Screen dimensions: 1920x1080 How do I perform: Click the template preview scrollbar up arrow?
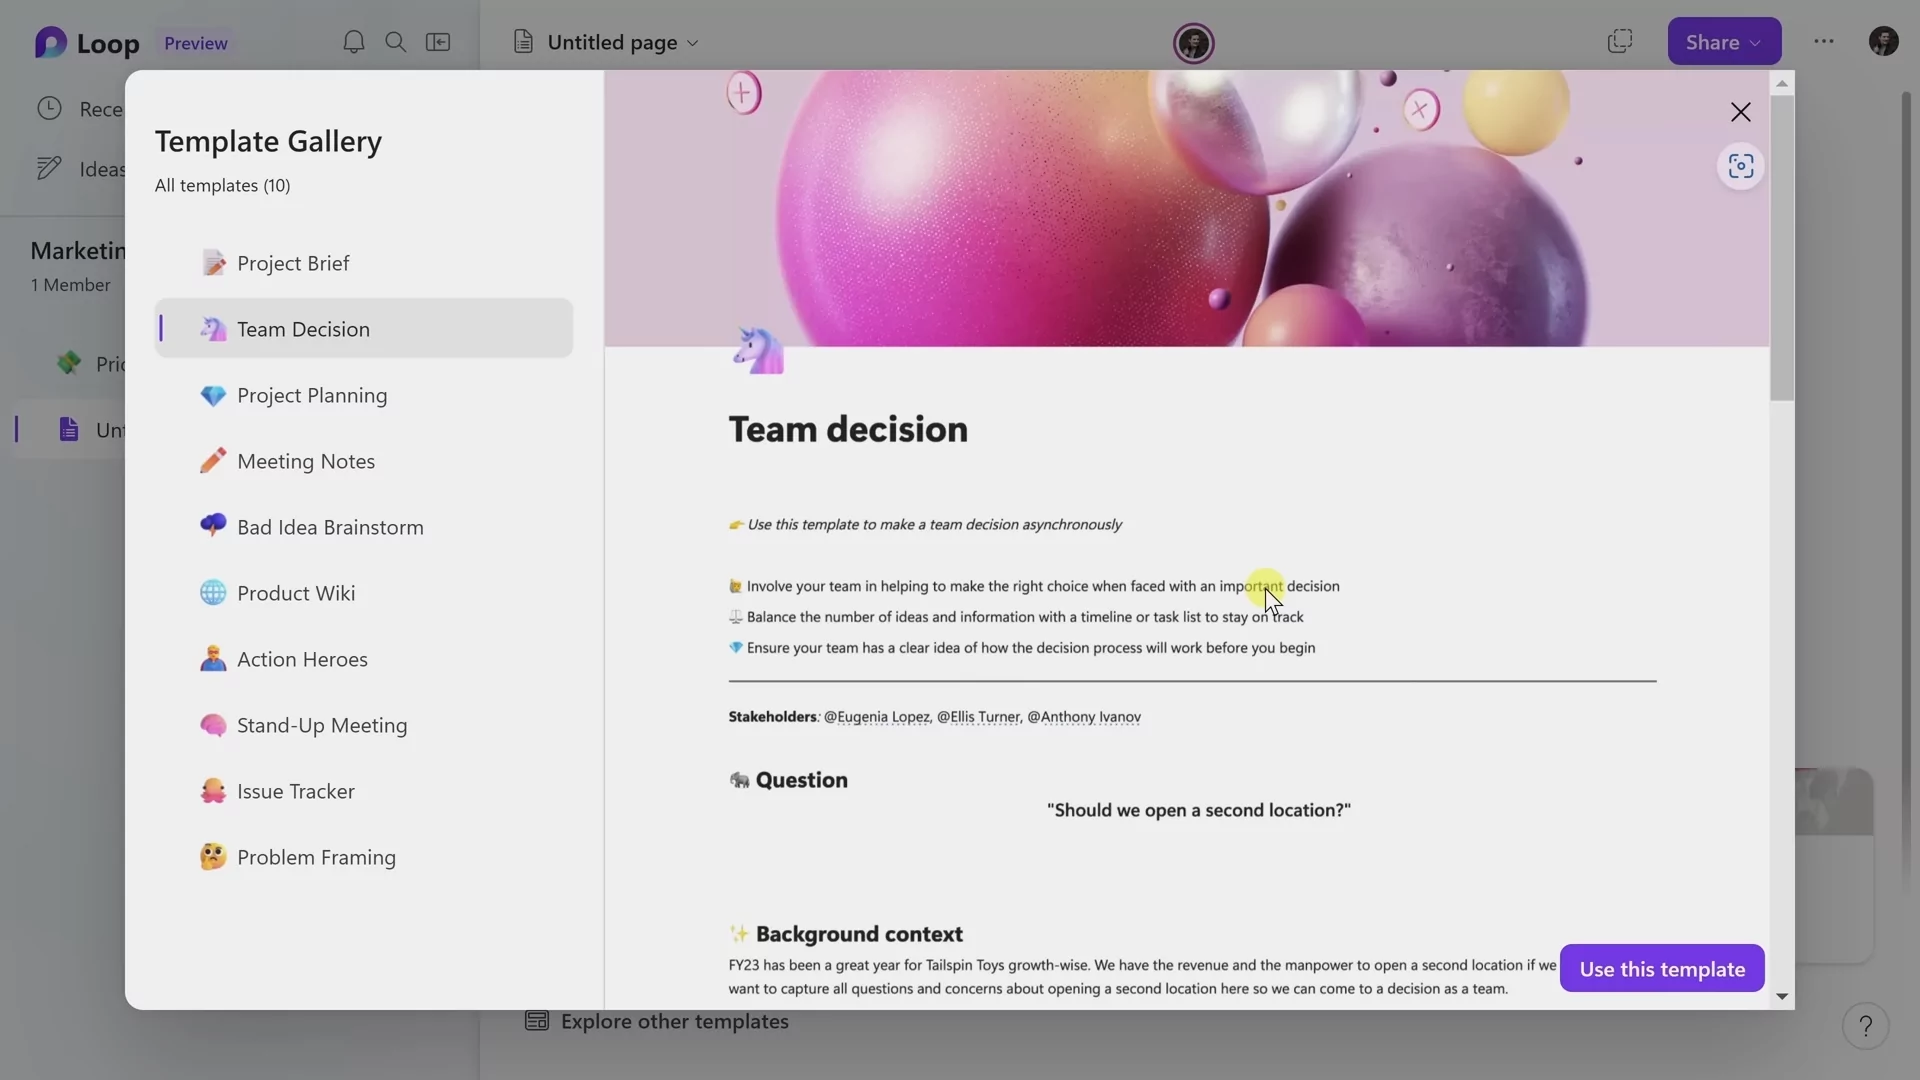tap(1782, 84)
